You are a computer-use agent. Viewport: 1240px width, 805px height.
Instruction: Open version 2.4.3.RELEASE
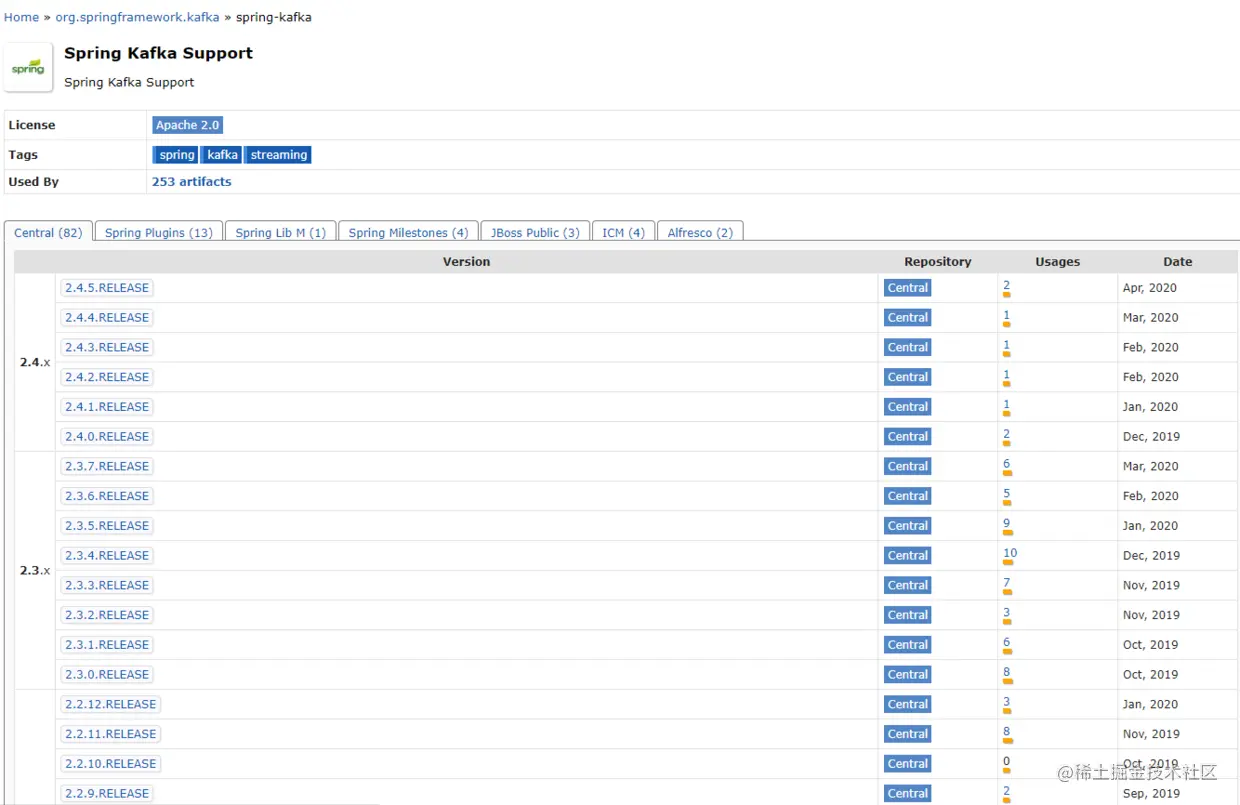pos(107,347)
